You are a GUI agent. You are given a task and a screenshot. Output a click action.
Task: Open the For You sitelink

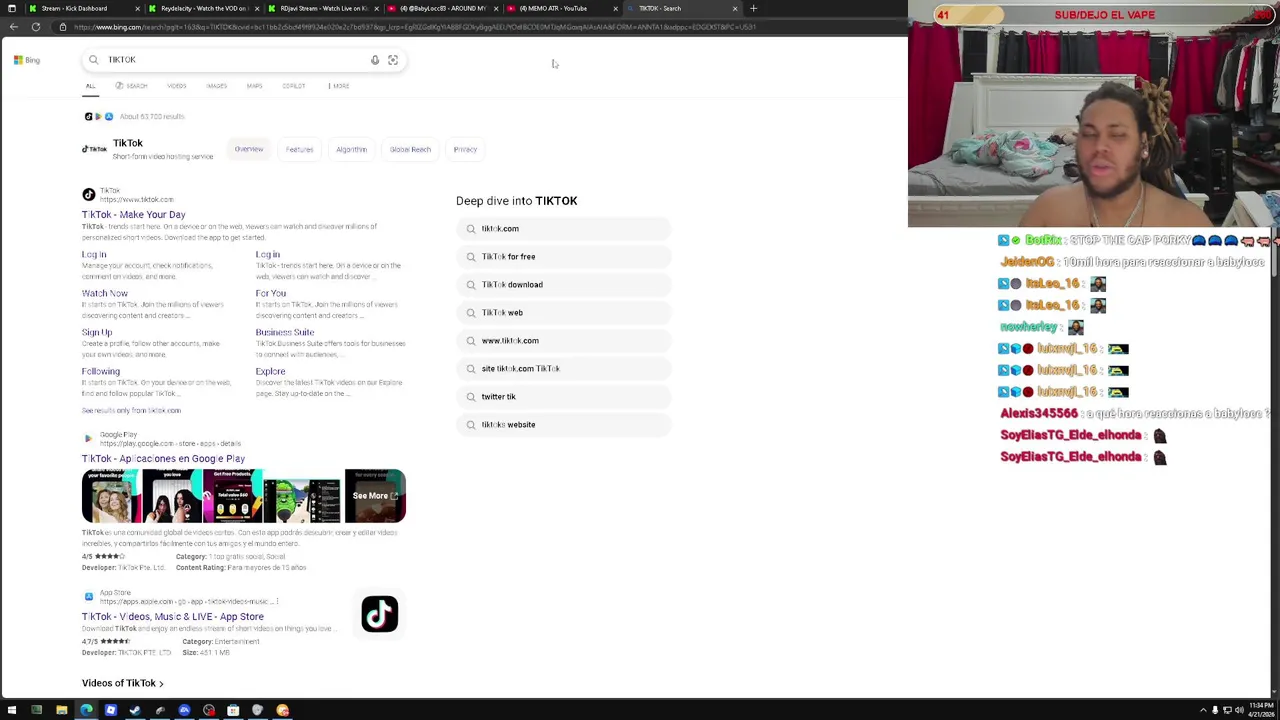point(270,294)
